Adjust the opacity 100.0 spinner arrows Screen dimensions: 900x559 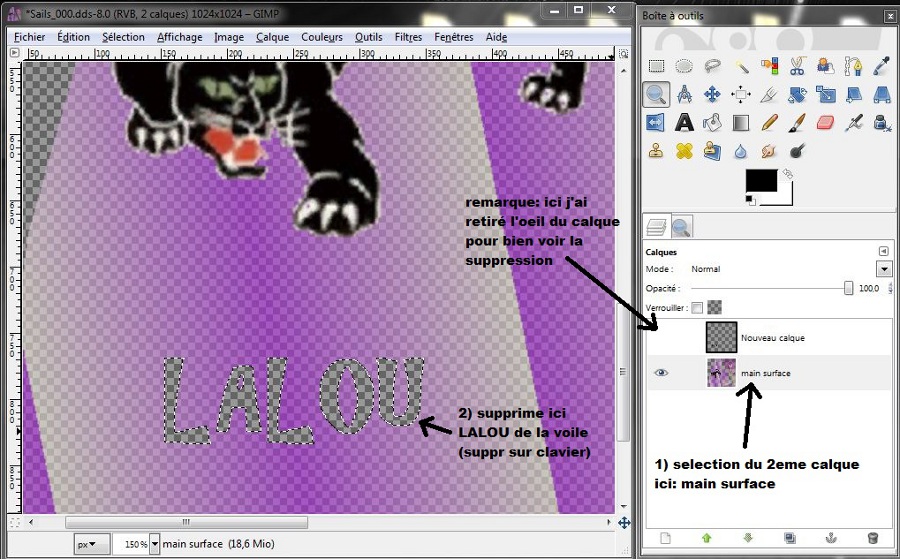coord(891,288)
